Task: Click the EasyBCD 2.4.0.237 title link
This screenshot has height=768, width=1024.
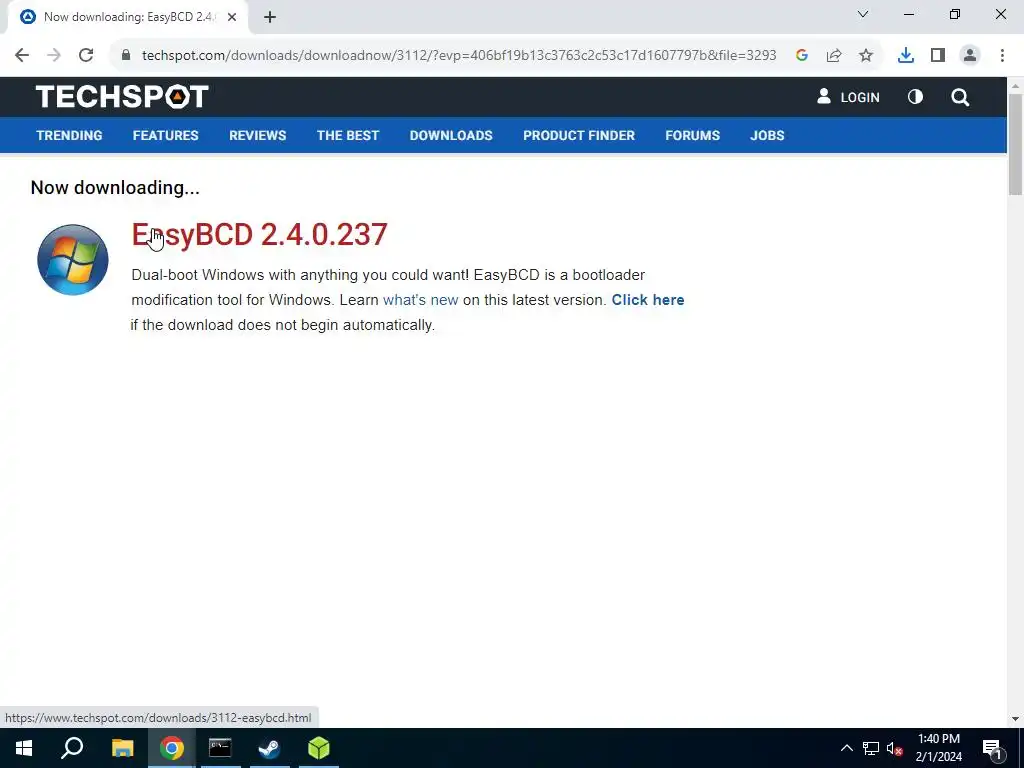Action: point(259,234)
